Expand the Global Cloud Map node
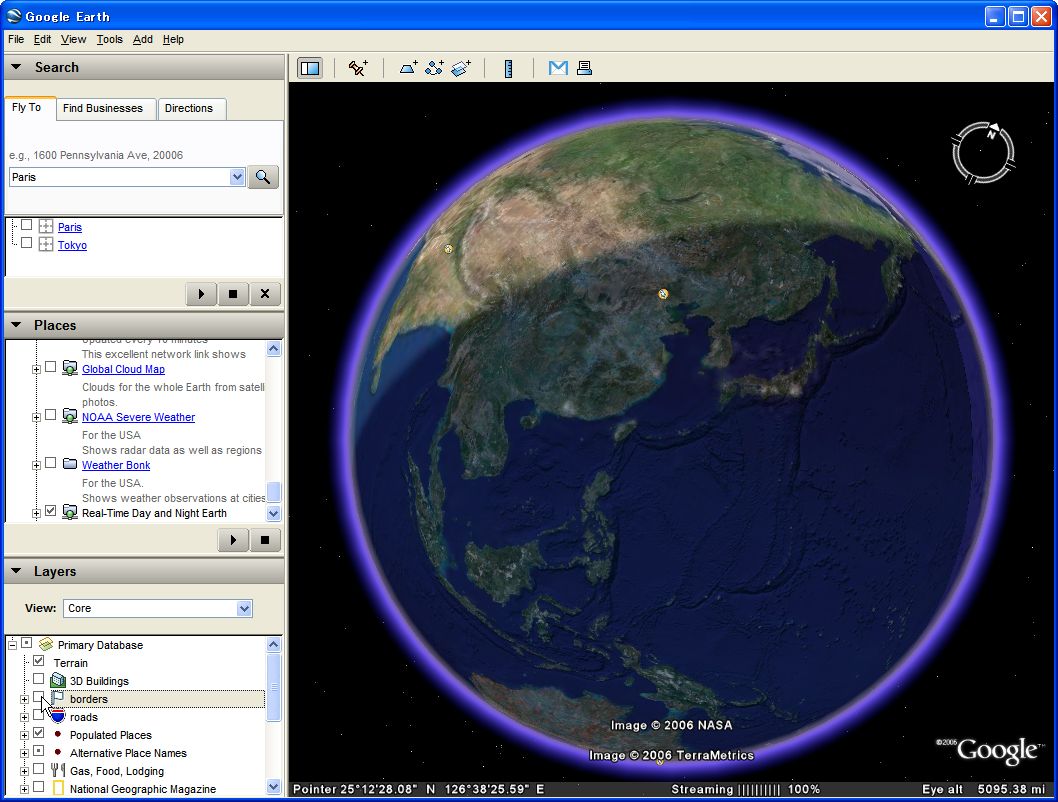 tap(36, 370)
